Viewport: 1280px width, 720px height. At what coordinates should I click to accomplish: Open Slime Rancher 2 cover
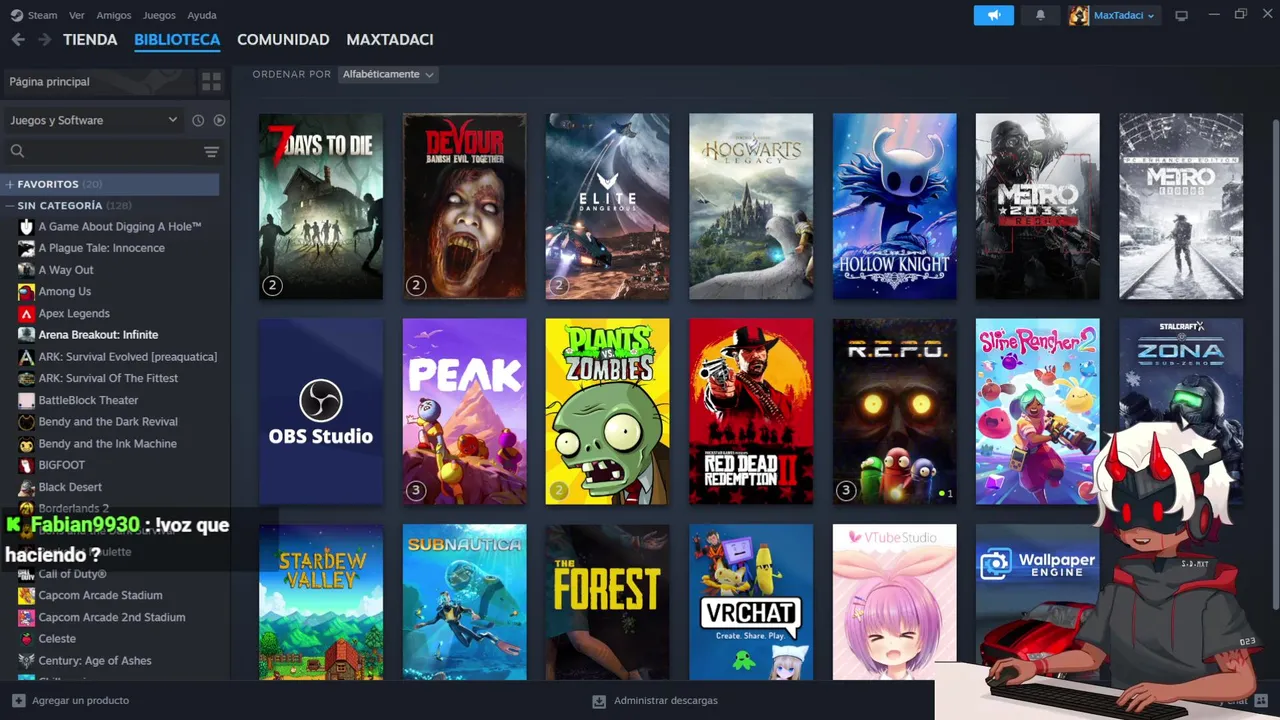1038,412
